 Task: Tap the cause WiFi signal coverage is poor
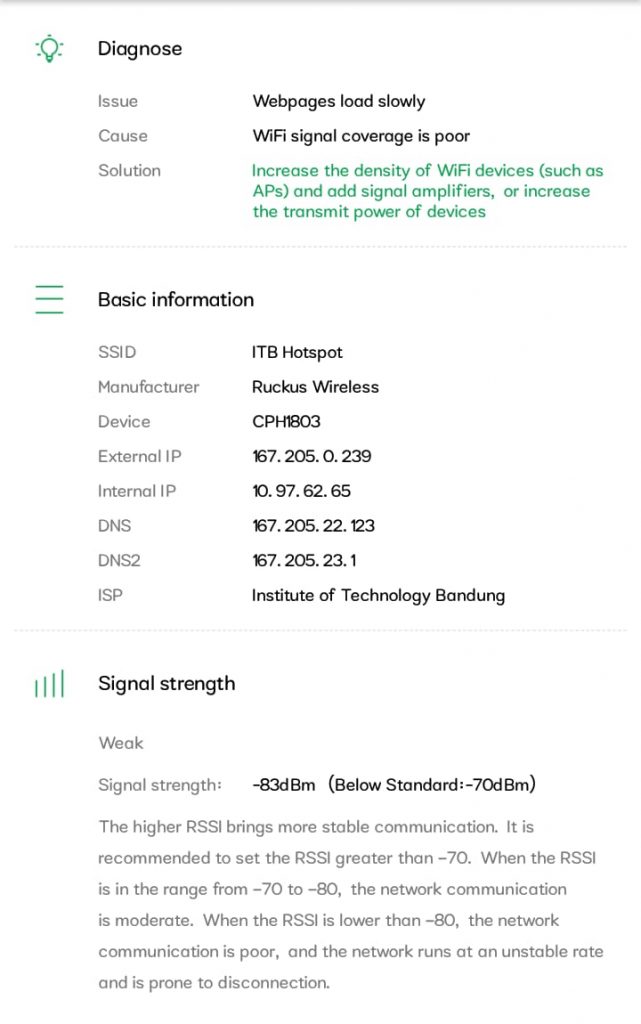(361, 136)
